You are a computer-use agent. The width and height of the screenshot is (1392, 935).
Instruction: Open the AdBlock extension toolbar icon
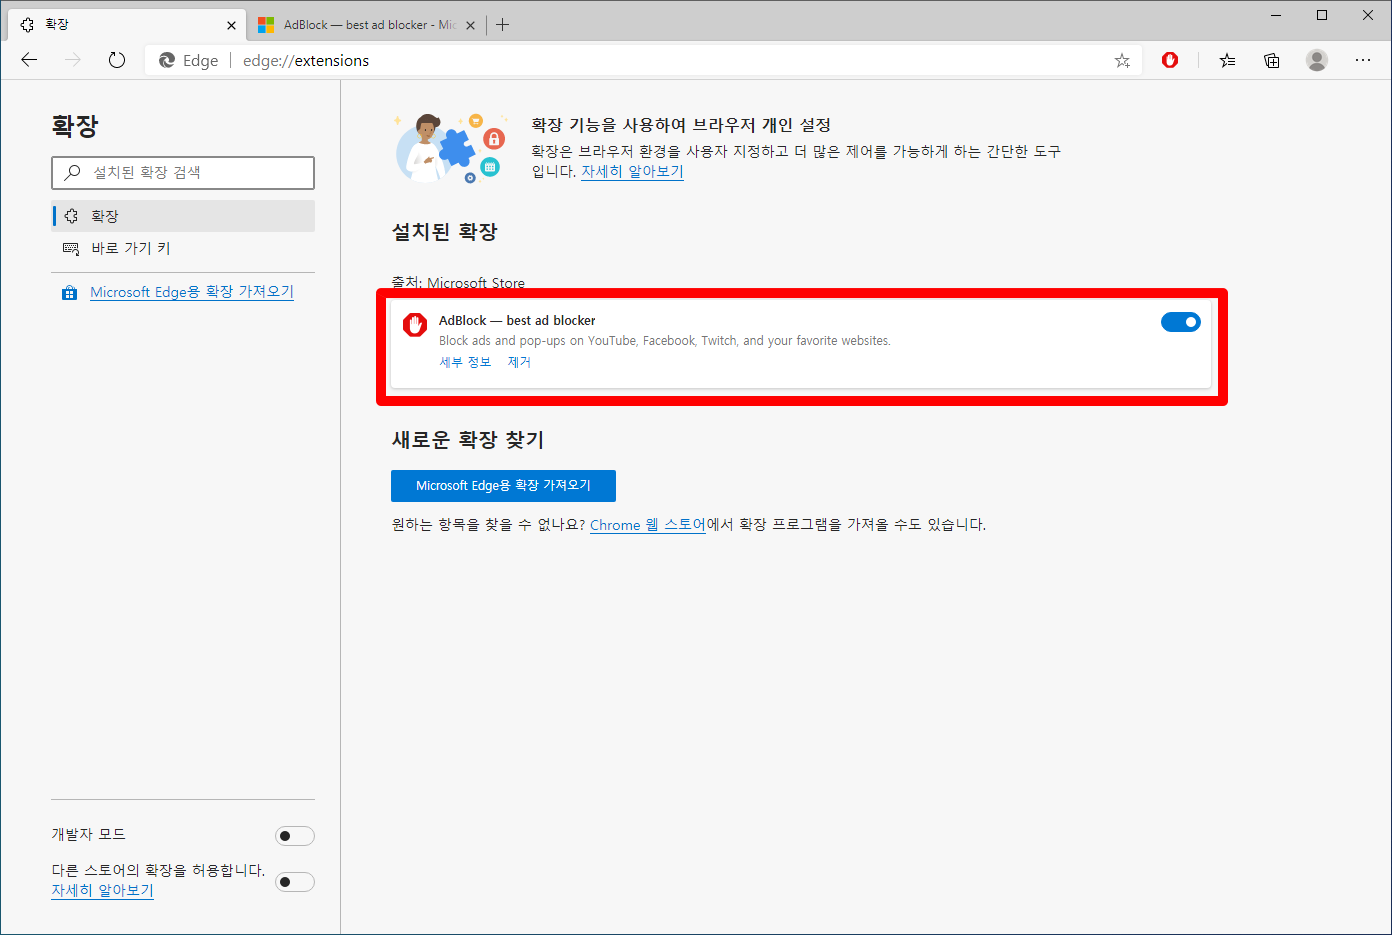(1170, 60)
